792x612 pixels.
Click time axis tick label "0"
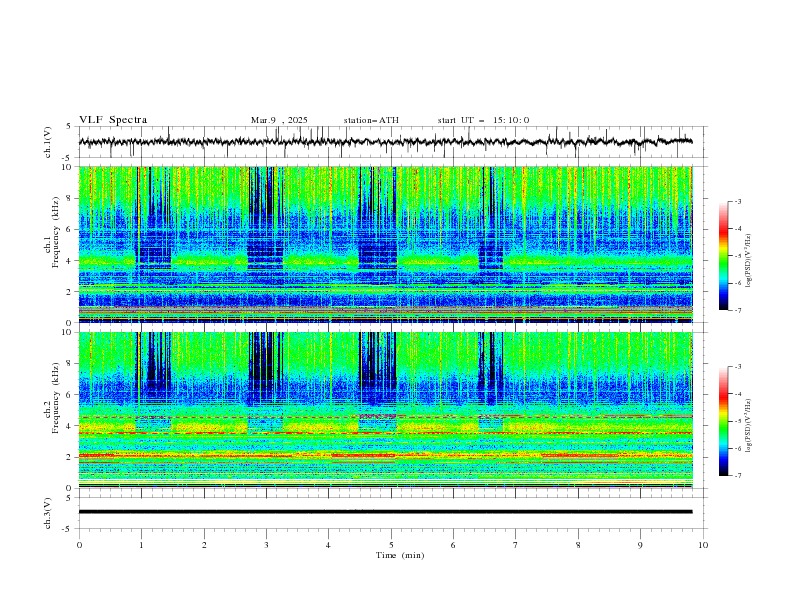point(79,545)
